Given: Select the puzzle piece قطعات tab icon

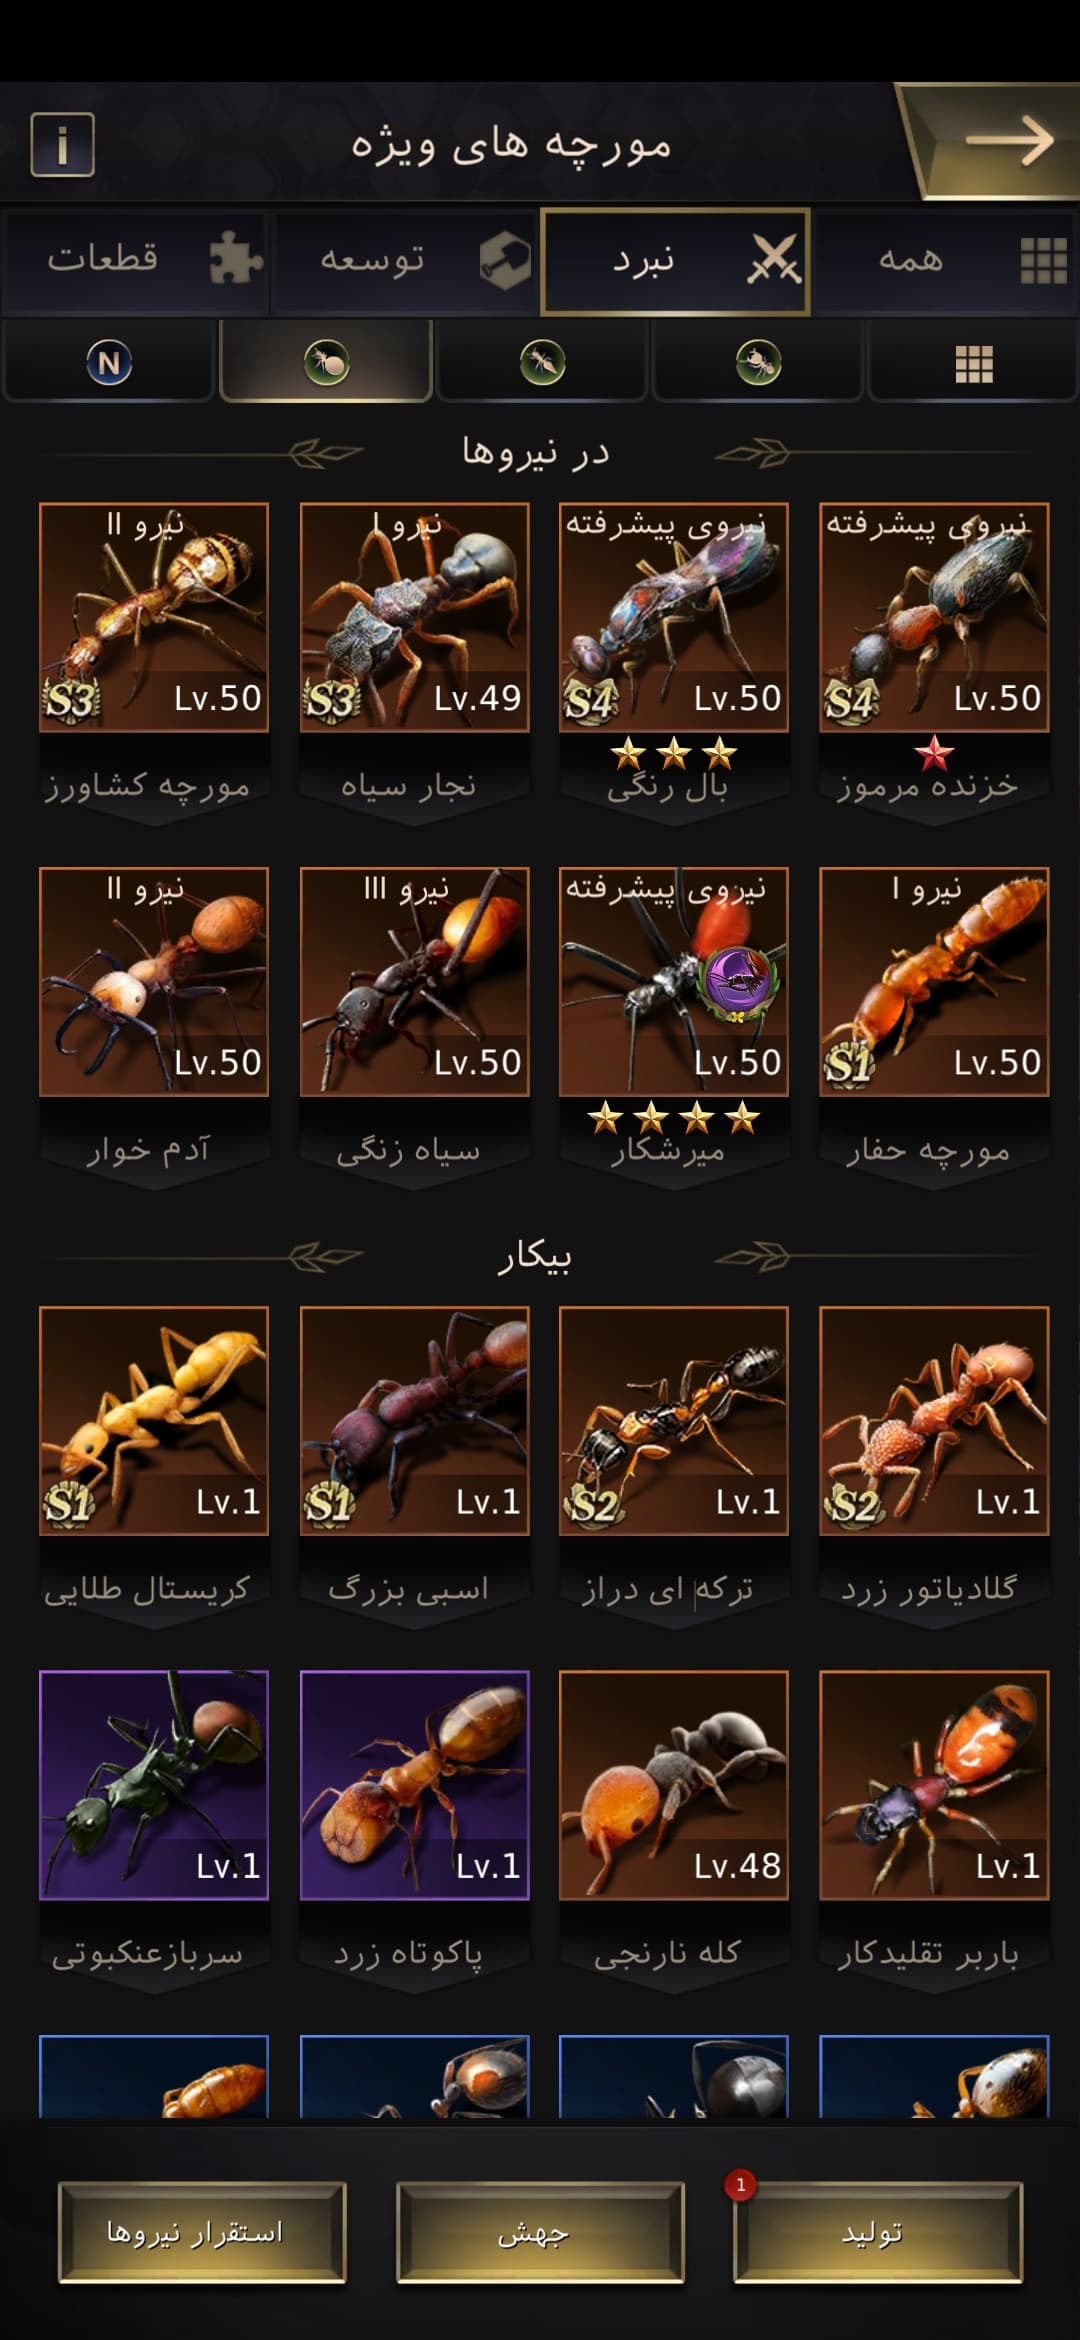Looking at the screenshot, I should click(x=236, y=260).
